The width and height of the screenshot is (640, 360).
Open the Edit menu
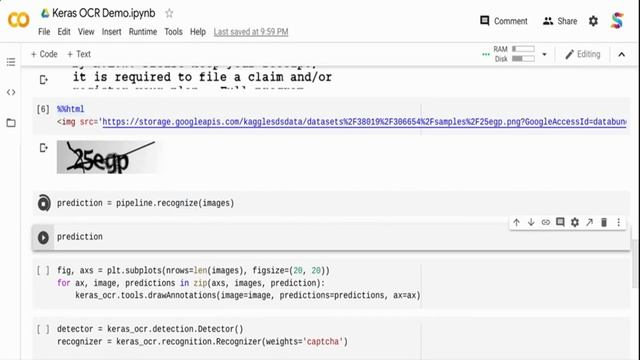64,32
